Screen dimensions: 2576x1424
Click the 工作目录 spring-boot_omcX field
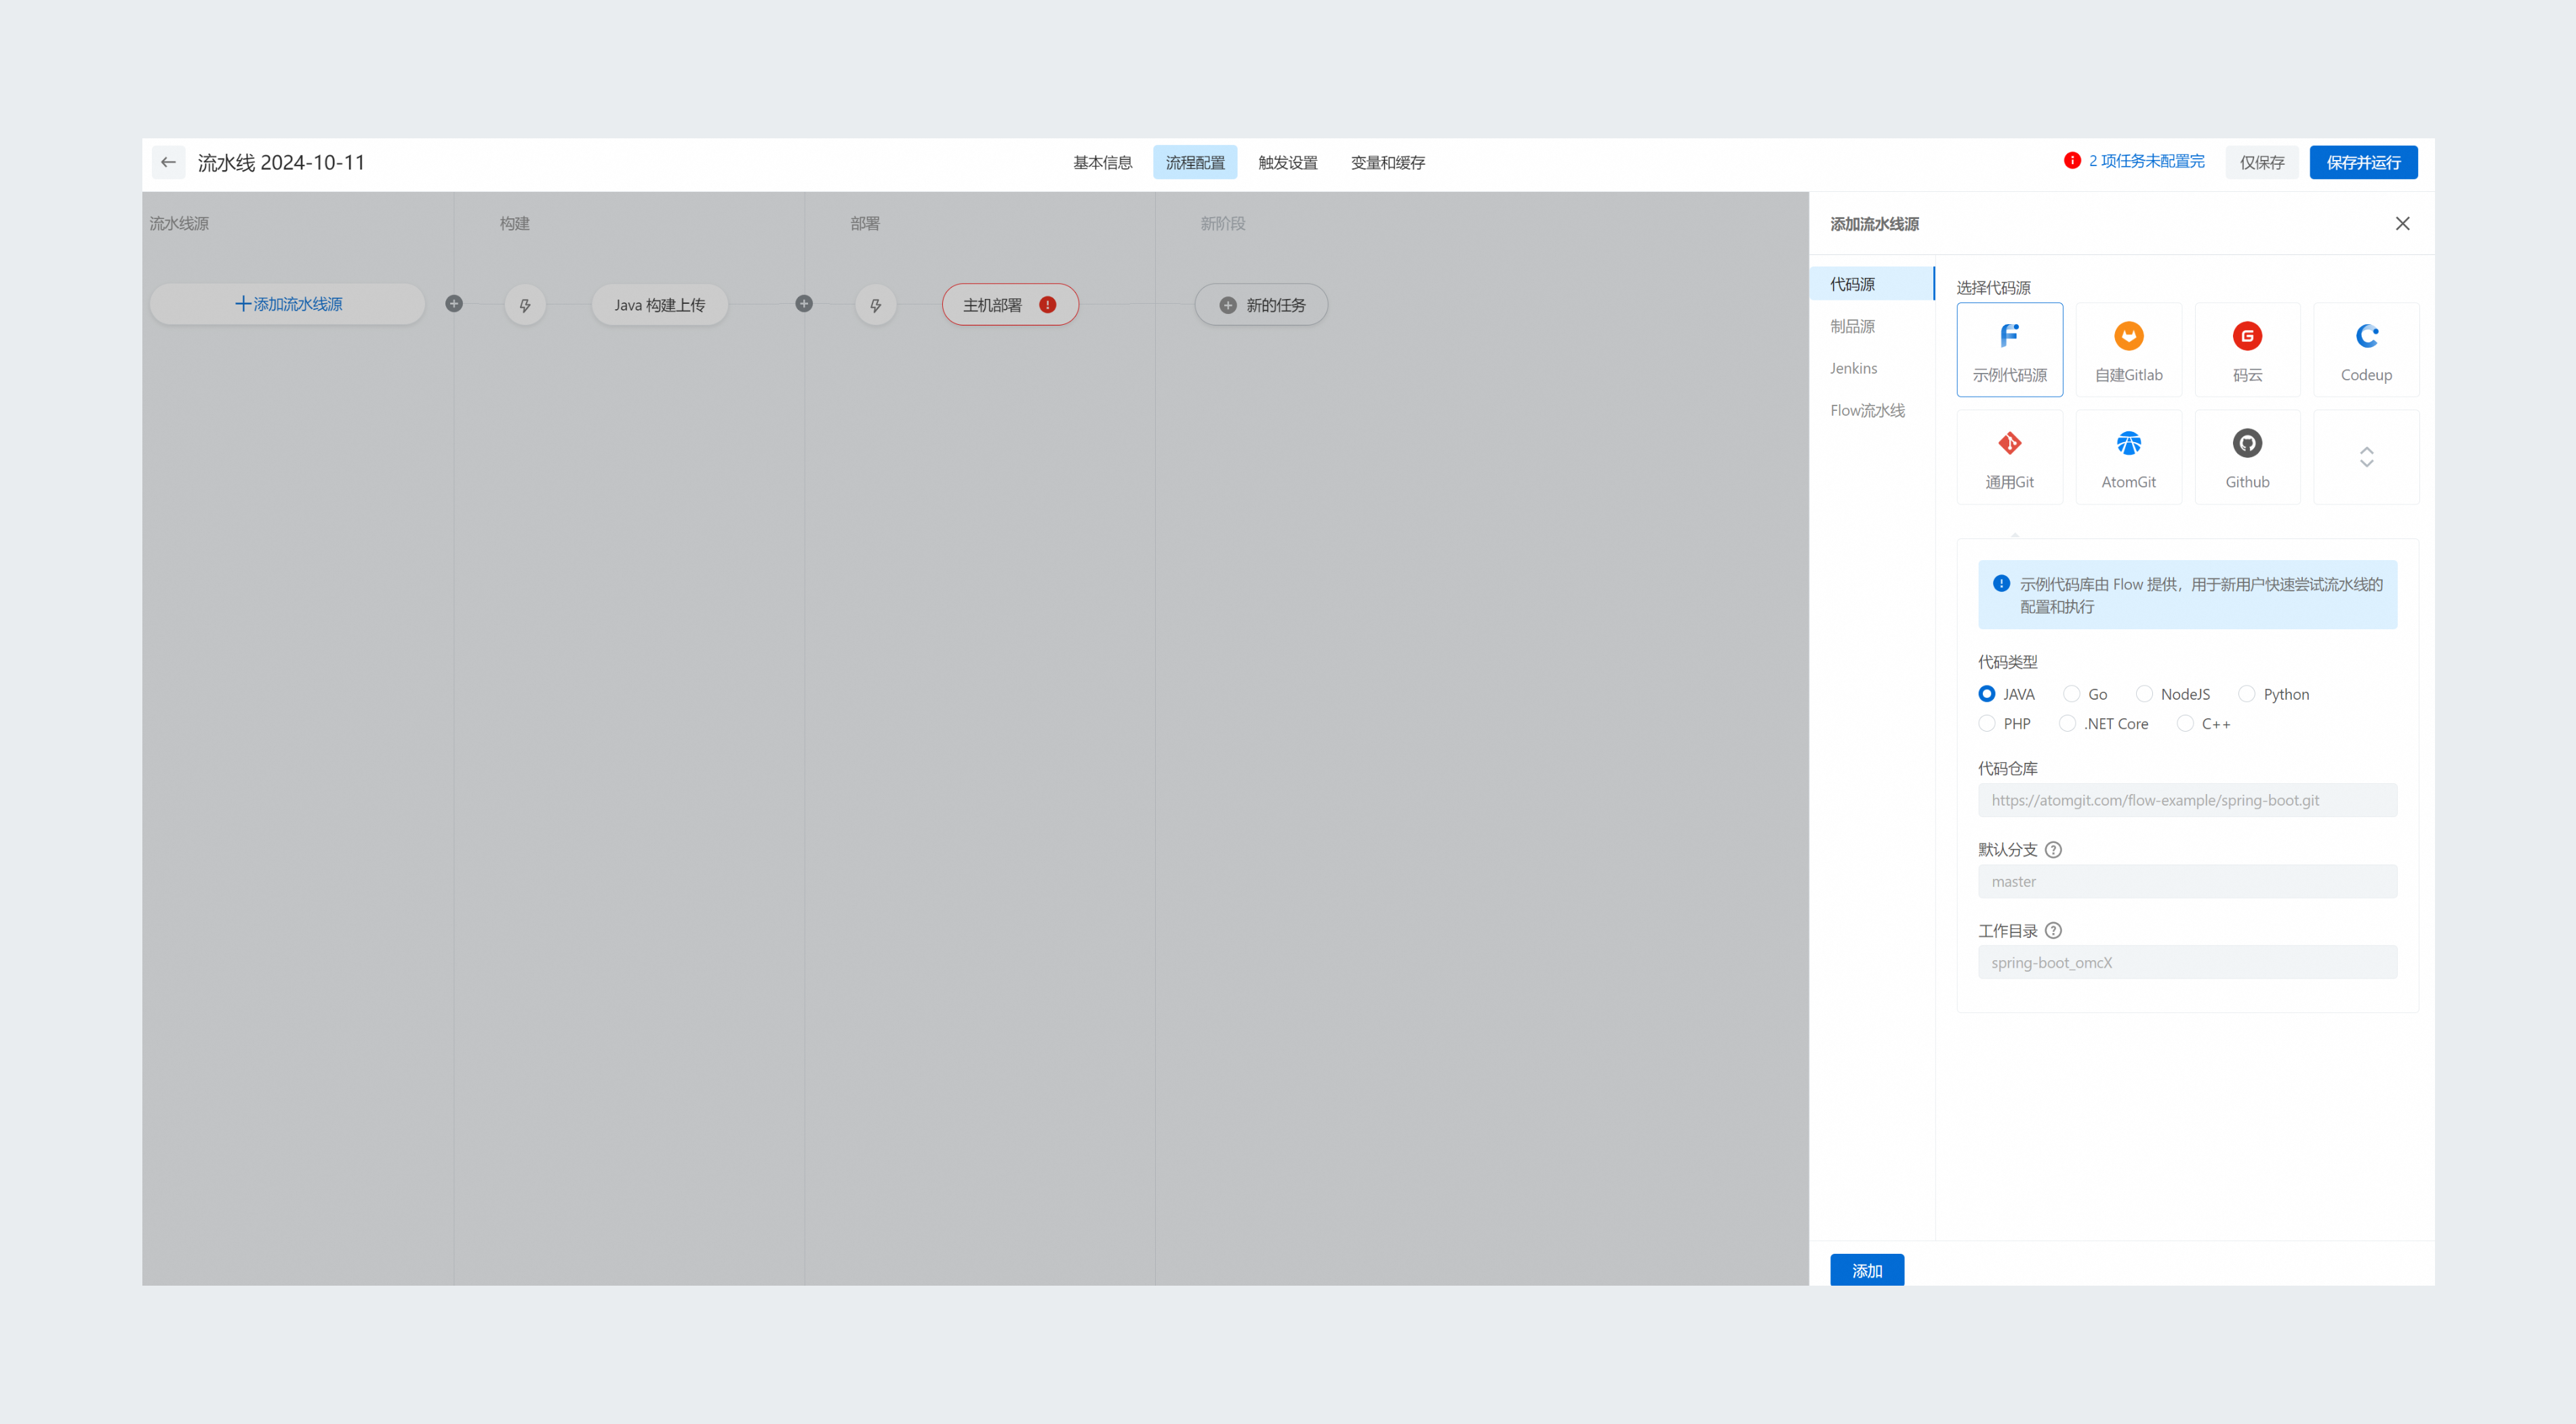[x=2187, y=962]
